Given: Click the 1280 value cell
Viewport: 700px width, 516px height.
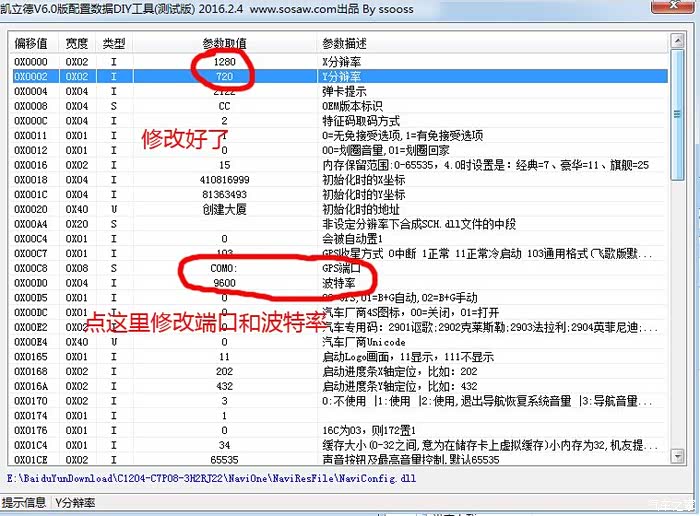Looking at the screenshot, I should [224, 60].
